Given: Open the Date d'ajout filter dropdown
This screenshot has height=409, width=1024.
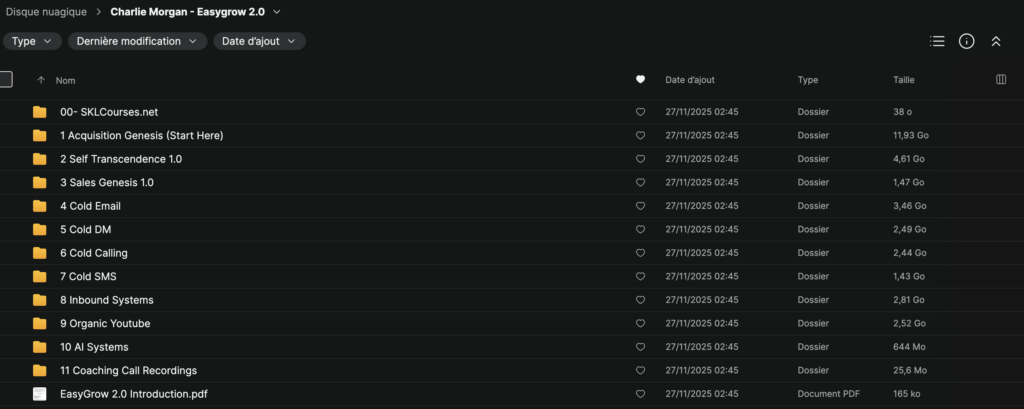Looking at the screenshot, I should pyautogui.click(x=259, y=41).
